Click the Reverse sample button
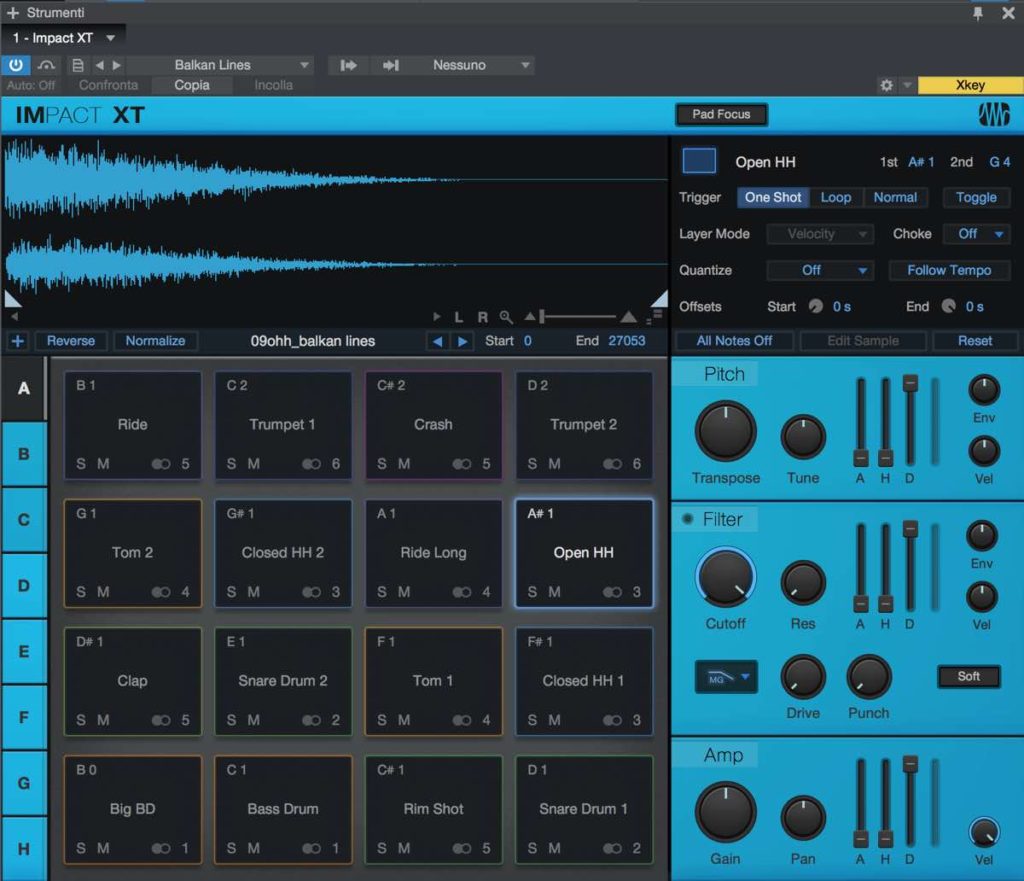This screenshot has width=1024, height=881. click(71, 341)
